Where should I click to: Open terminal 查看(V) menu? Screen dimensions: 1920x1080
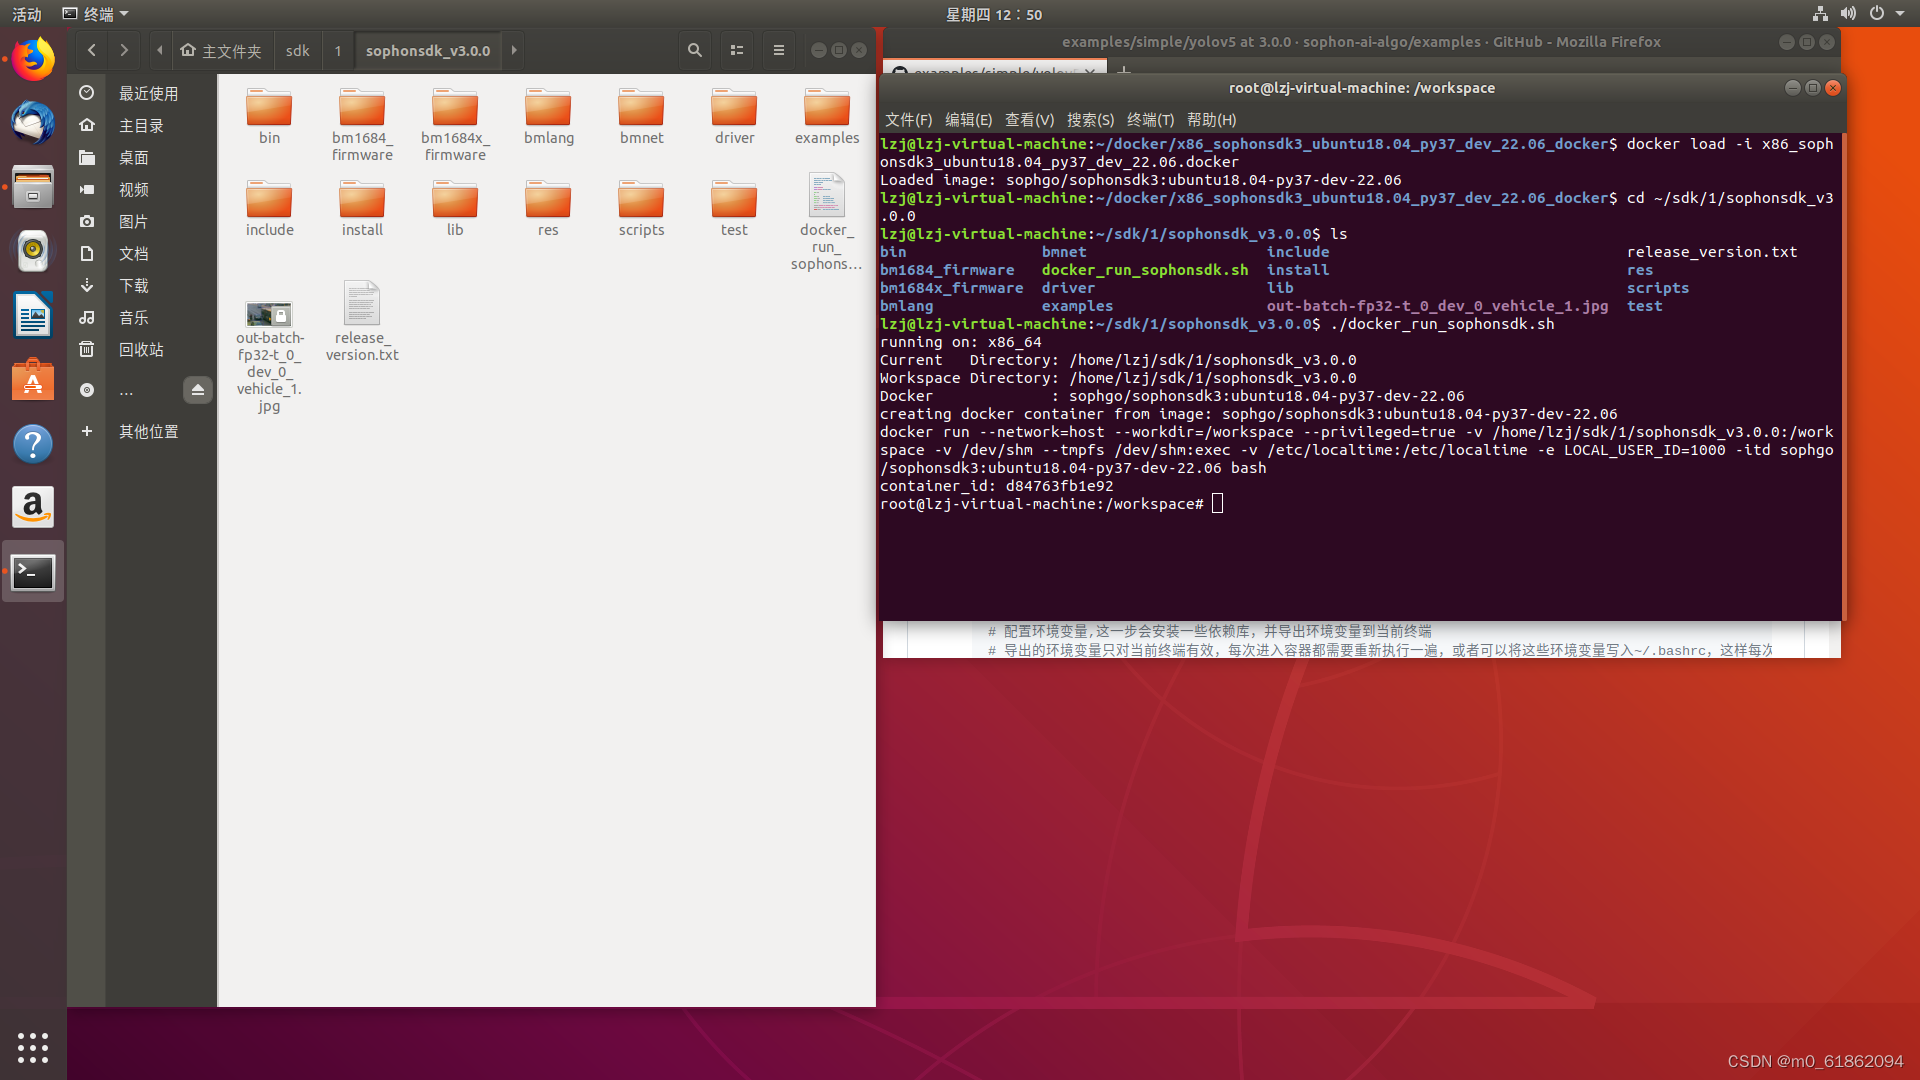(1029, 120)
